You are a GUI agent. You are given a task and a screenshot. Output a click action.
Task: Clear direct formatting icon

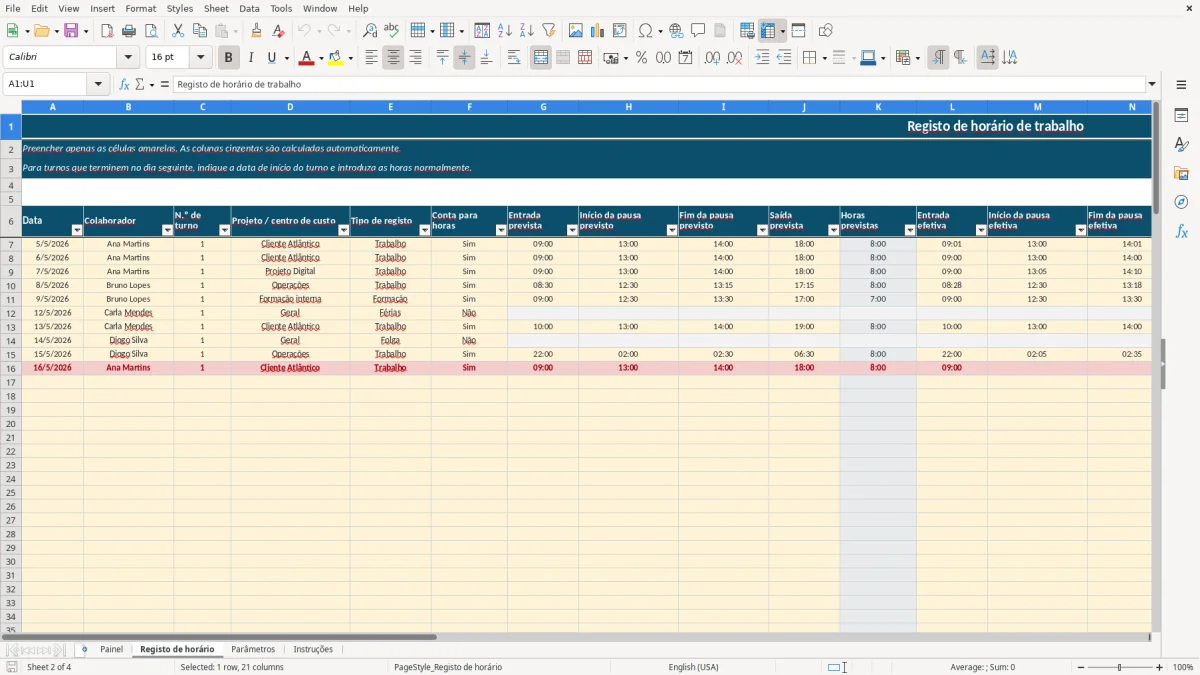coord(278,31)
